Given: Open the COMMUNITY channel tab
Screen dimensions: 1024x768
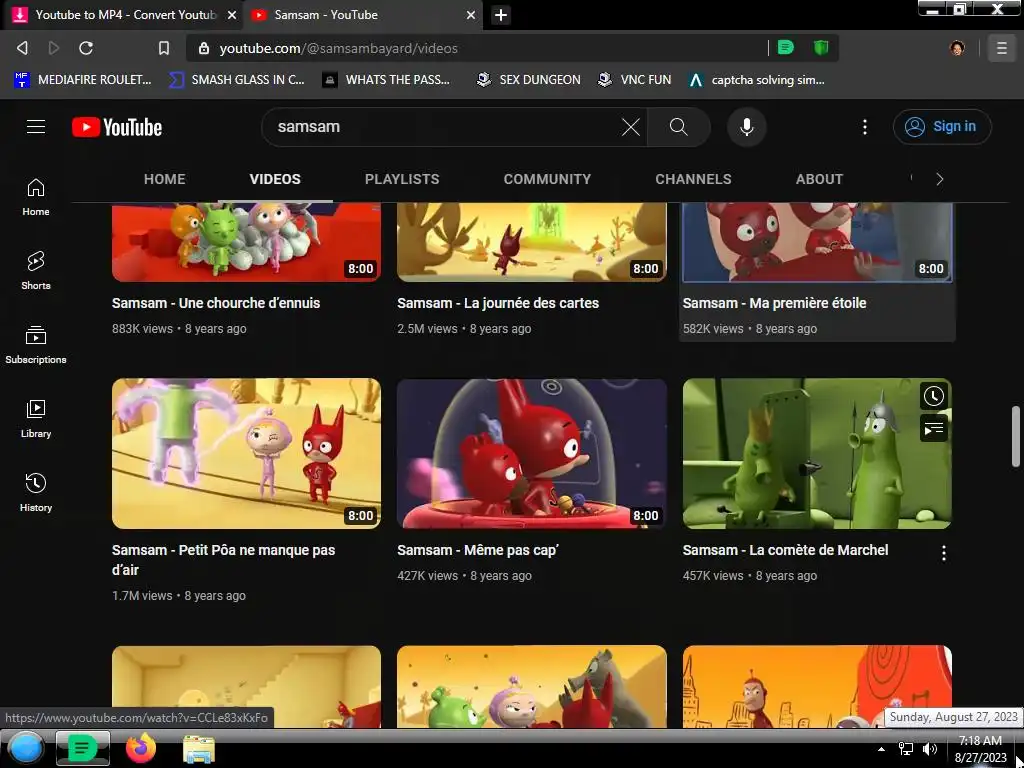Looking at the screenshot, I should tap(547, 179).
